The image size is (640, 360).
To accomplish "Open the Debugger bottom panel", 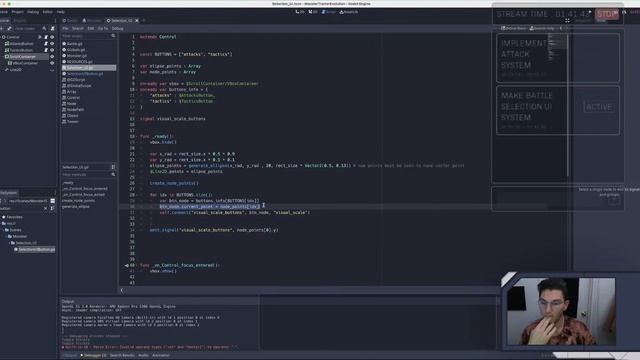I will coord(93,356).
